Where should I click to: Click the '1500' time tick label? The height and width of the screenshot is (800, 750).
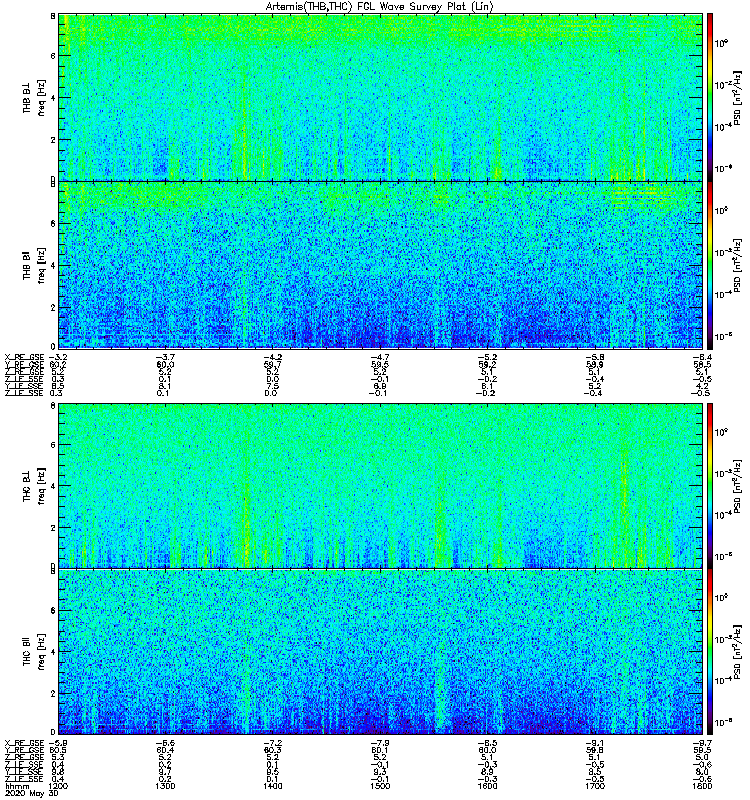pyautogui.click(x=380, y=786)
